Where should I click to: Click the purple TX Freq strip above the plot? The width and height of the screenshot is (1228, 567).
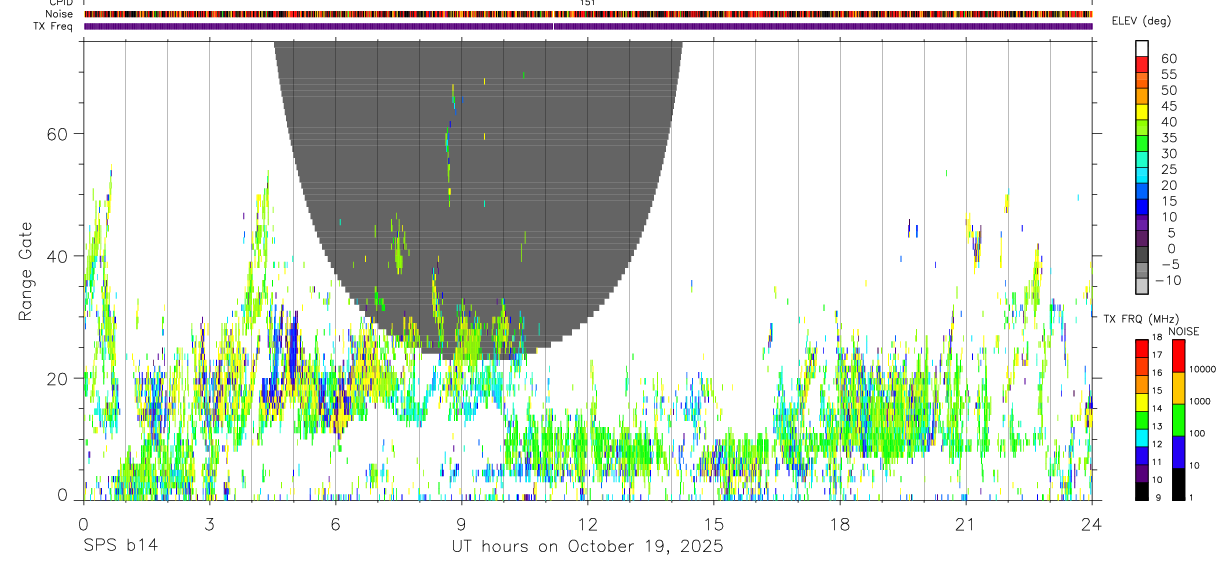tap(588, 26)
